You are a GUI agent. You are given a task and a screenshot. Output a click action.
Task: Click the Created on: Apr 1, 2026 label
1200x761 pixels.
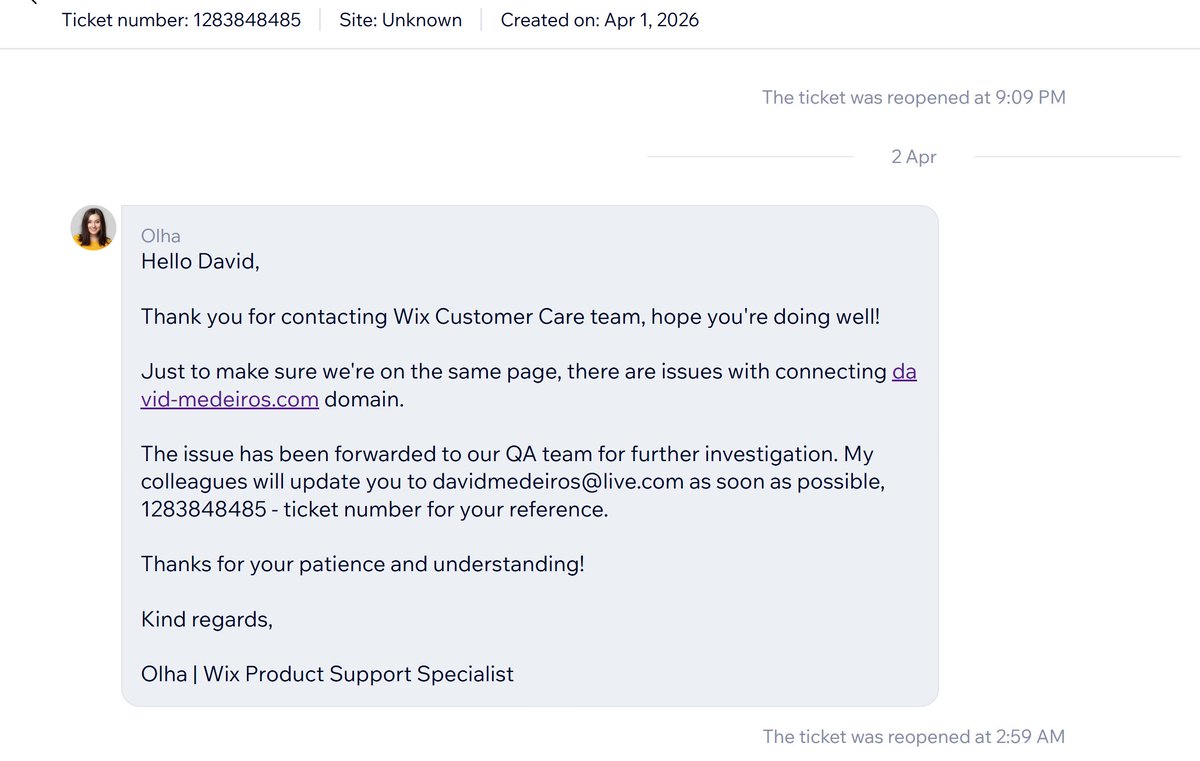pos(600,20)
